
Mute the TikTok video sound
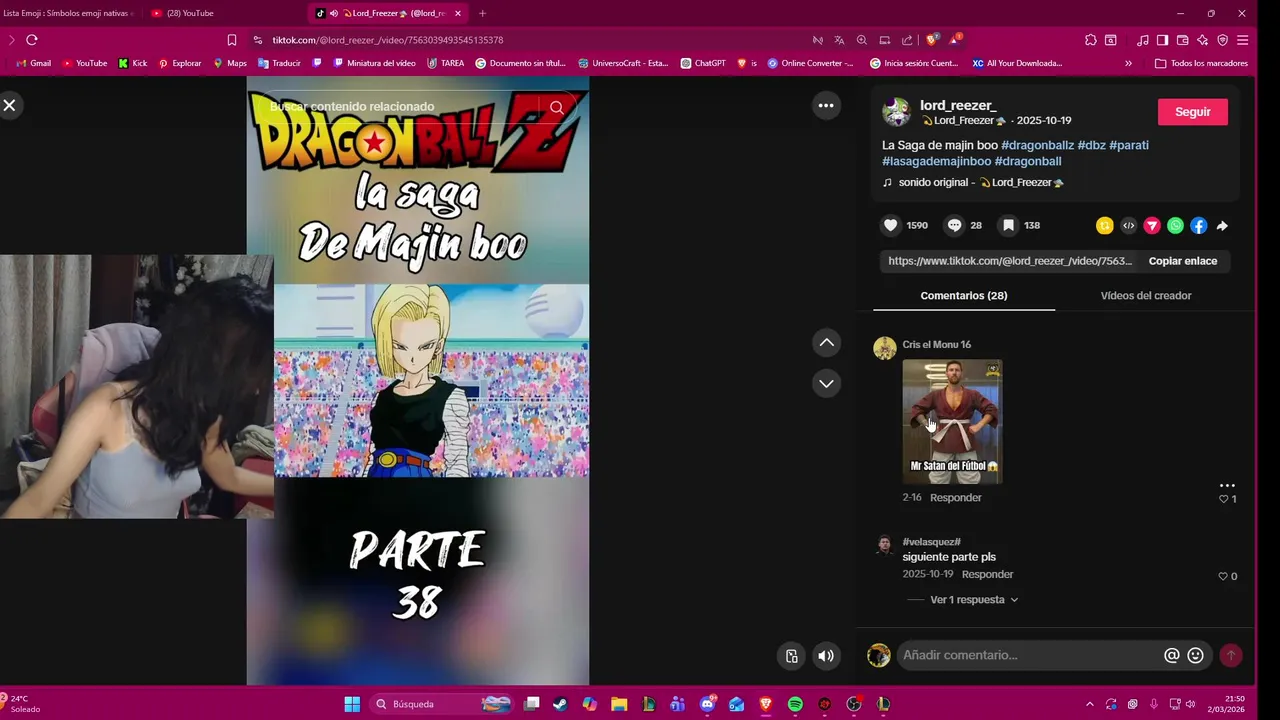point(825,656)
